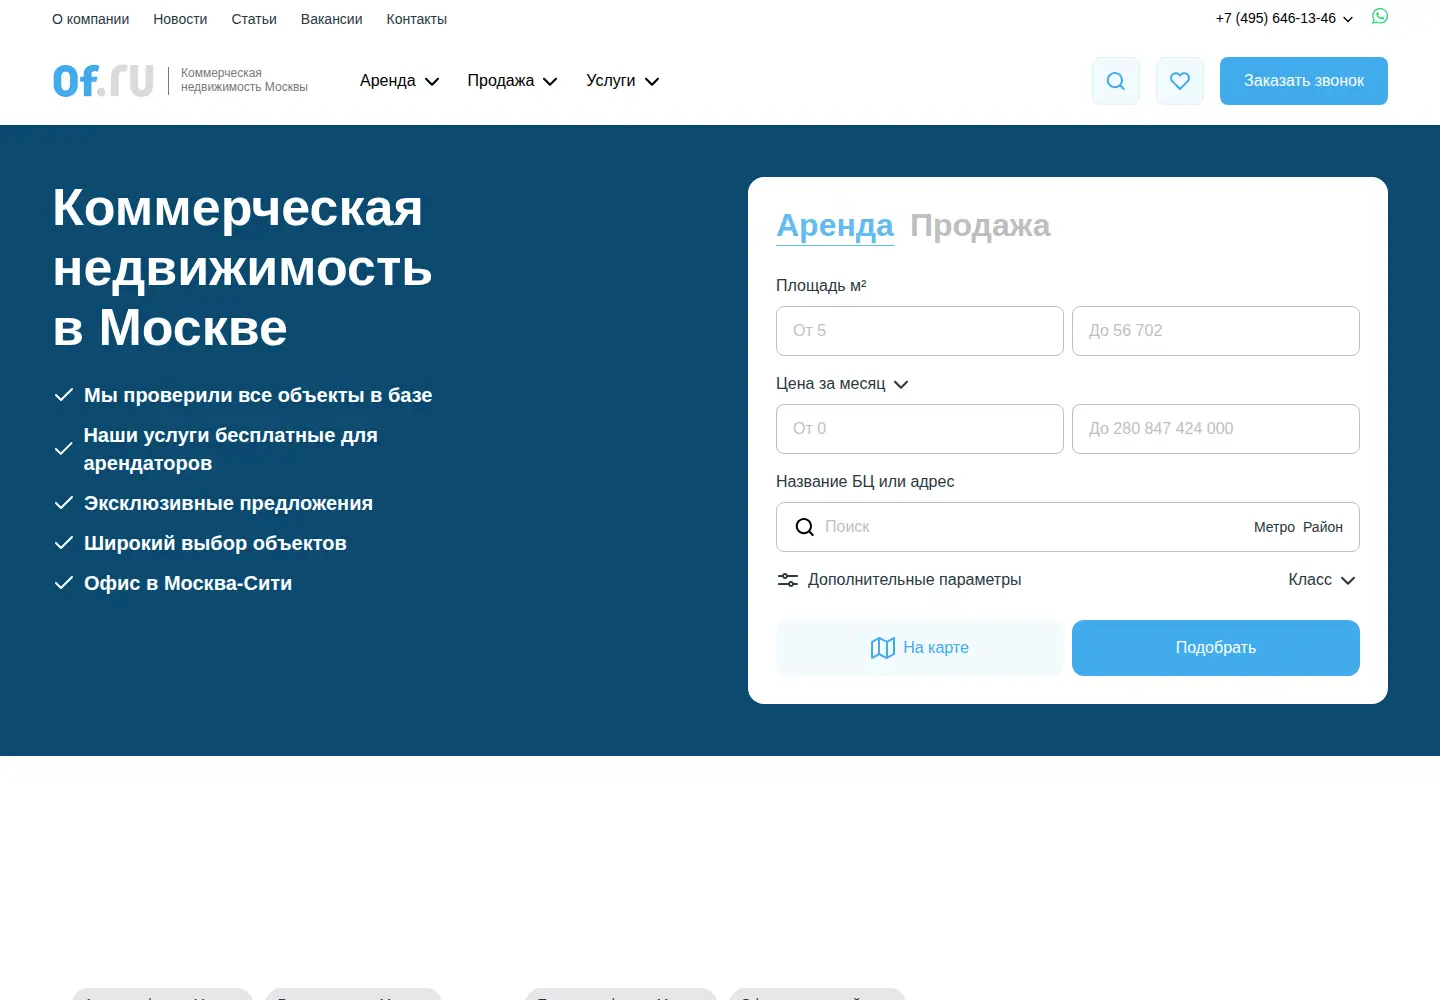Click the search magnifier button in header

click(x=1116, y=81)
